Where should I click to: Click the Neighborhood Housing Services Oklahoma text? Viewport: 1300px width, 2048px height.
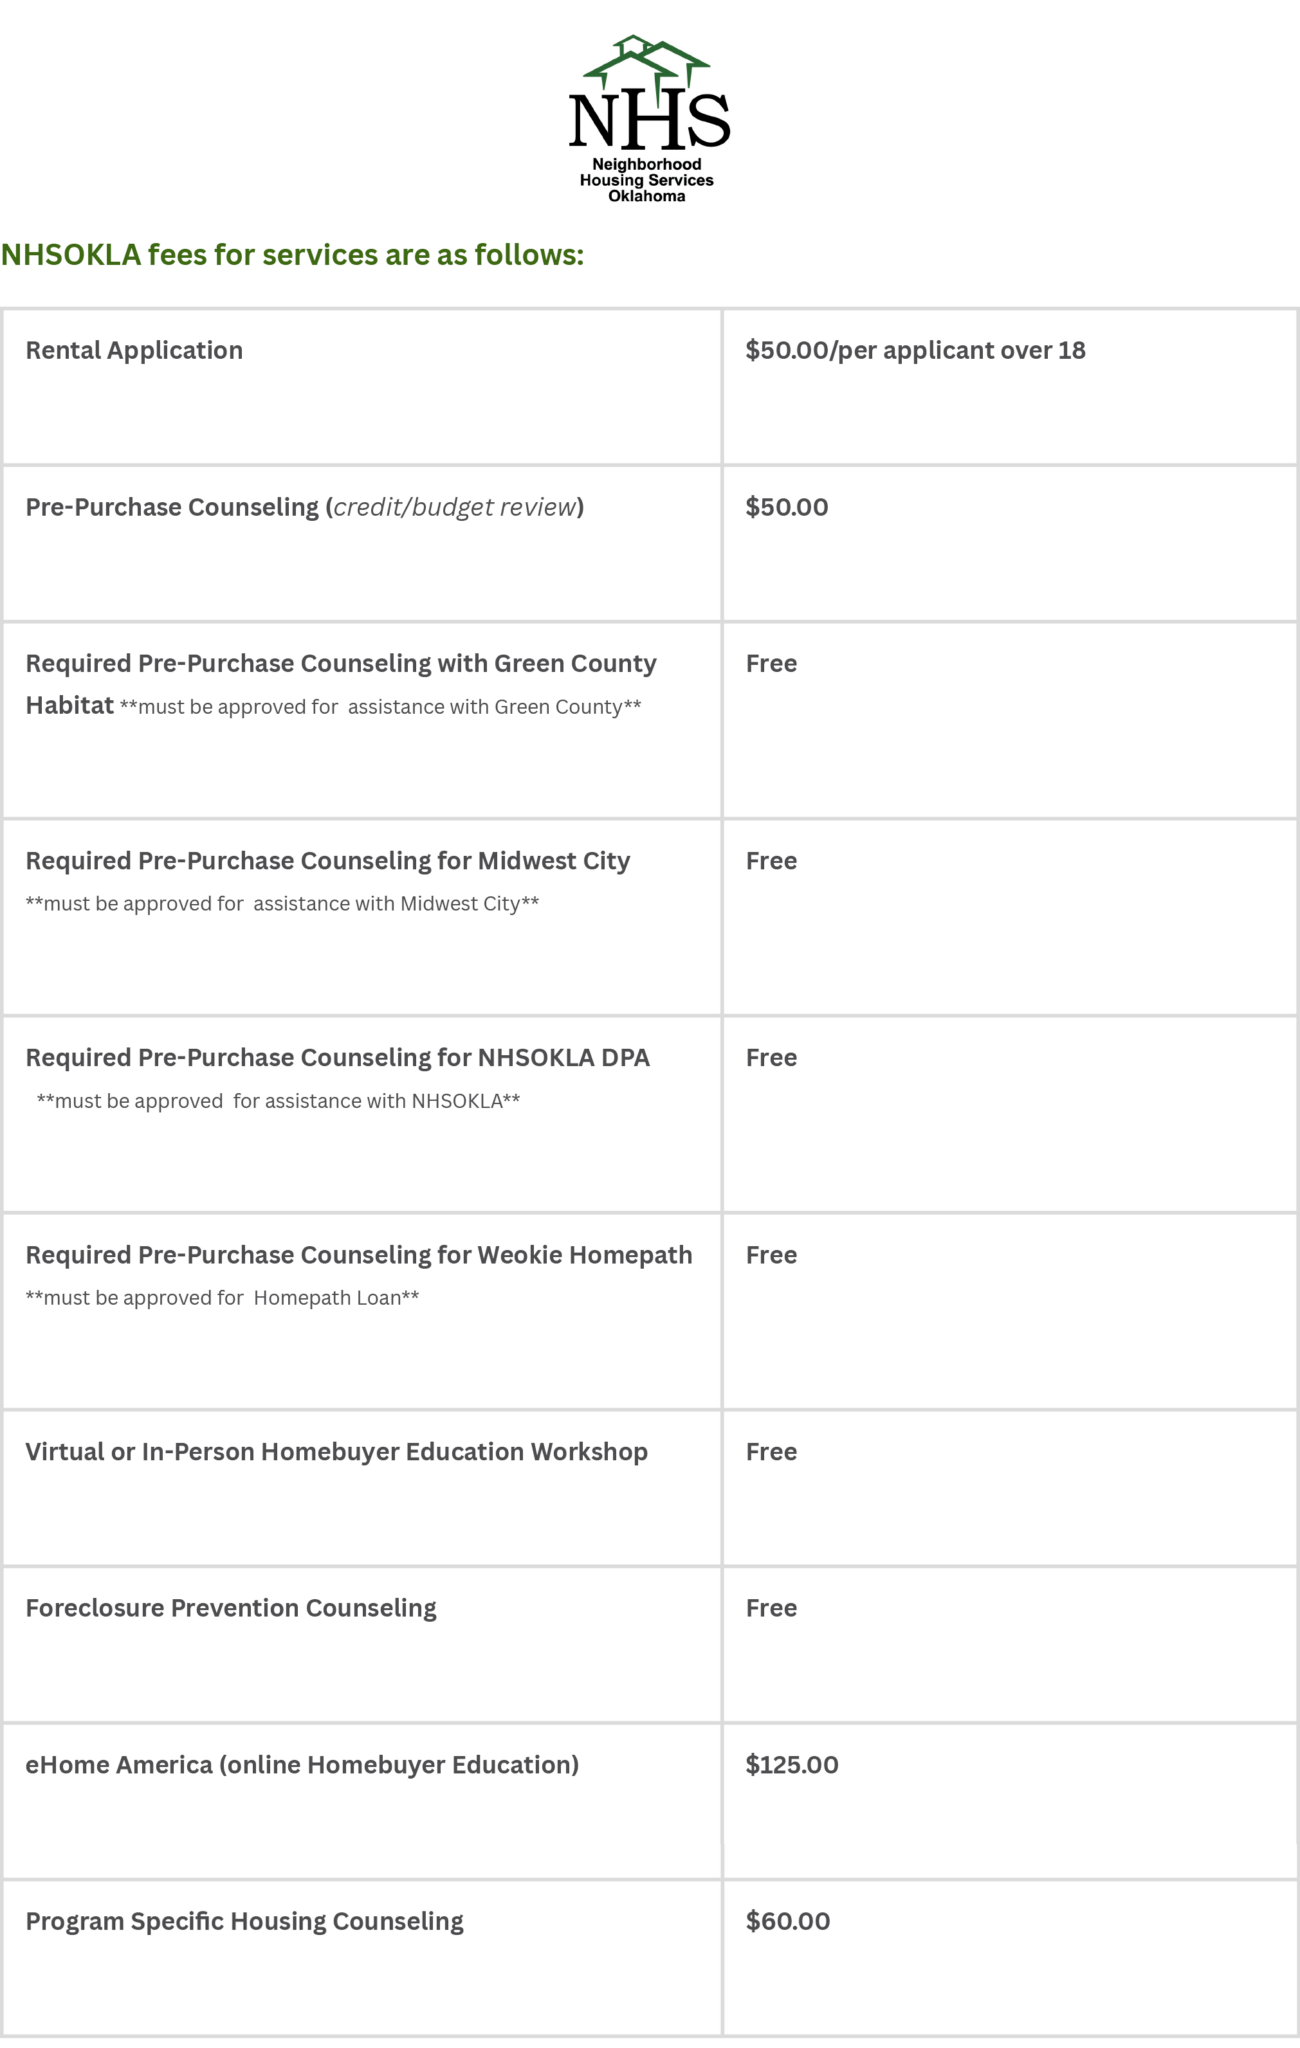point(647,180)
